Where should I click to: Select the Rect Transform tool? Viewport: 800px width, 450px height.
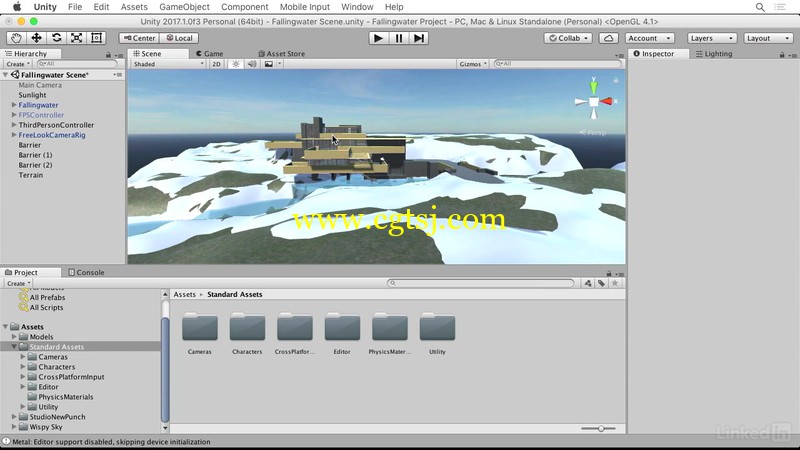tap(96, 38)
